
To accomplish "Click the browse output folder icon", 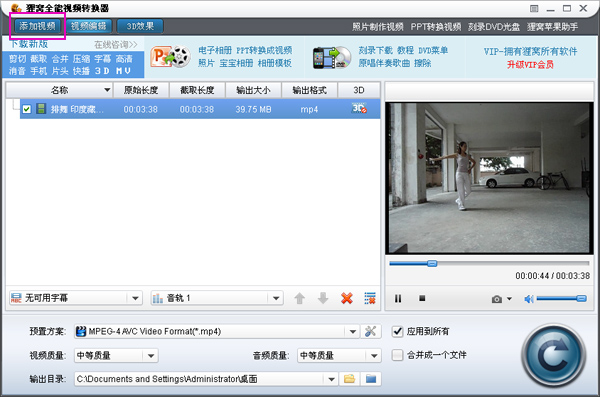I will 349,379.
